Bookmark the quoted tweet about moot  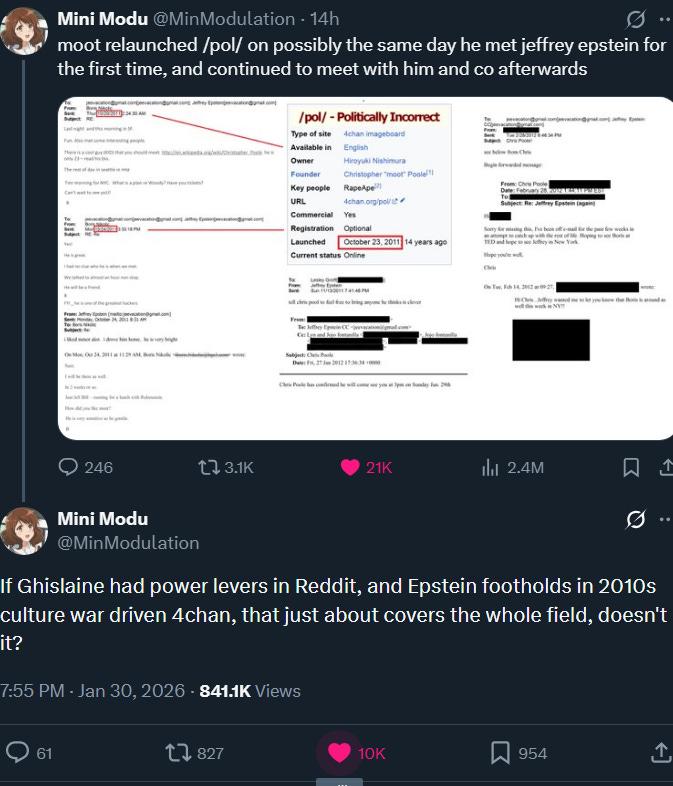coord(631,467)
